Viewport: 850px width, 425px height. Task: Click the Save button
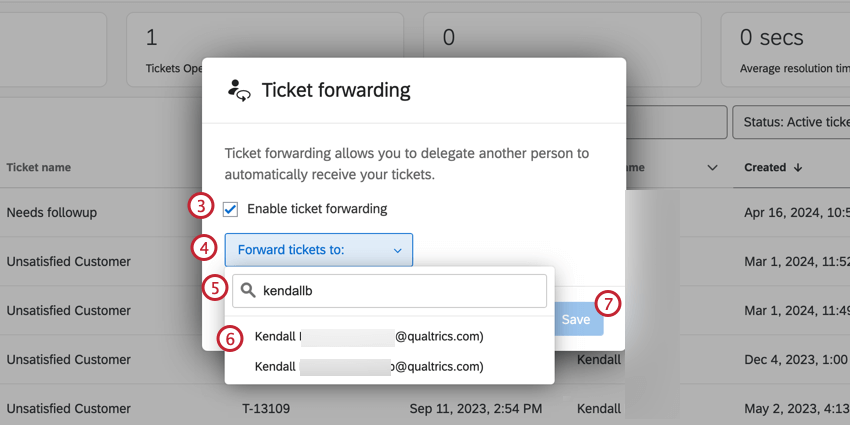(575, 319)
